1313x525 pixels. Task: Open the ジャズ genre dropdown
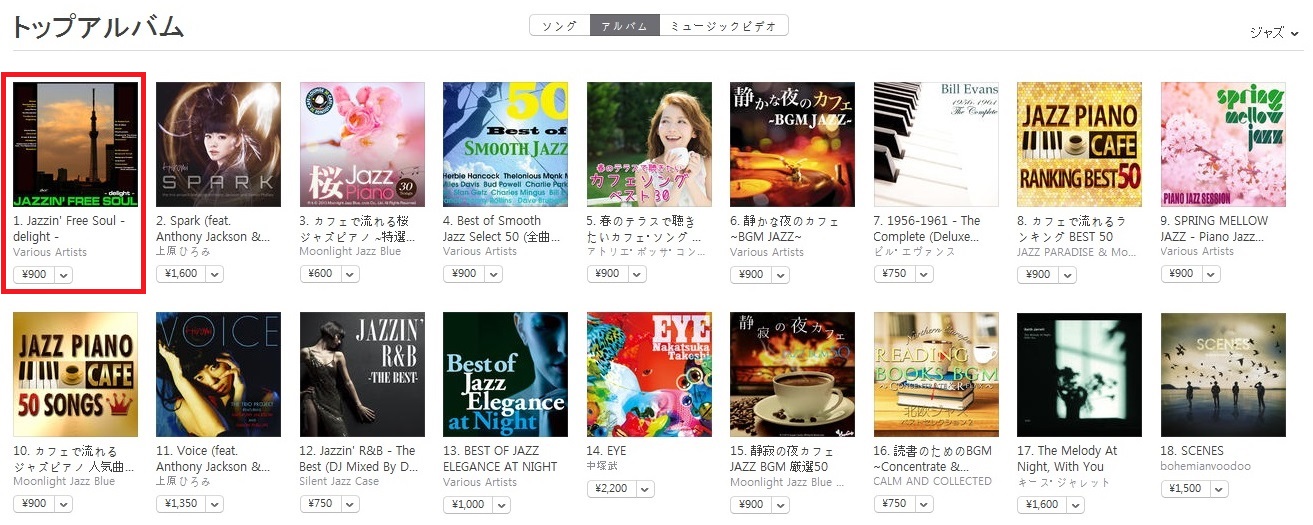[x=1275, y=33]
